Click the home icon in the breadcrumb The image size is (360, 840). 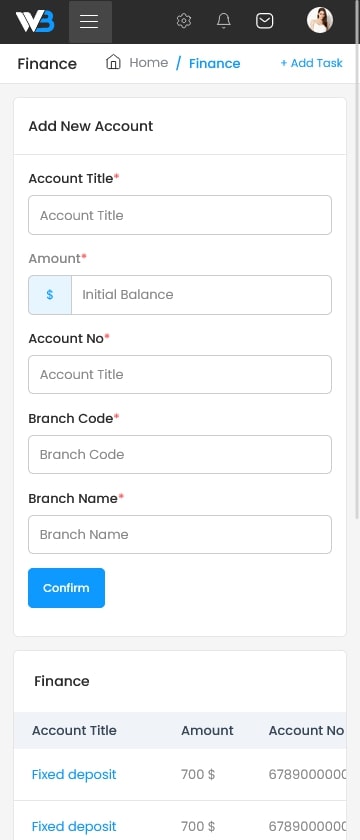(x=113, y=62)
